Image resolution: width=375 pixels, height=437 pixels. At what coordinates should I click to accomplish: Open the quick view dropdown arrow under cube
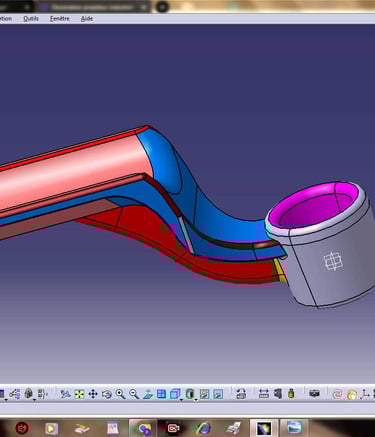[181, 399]
